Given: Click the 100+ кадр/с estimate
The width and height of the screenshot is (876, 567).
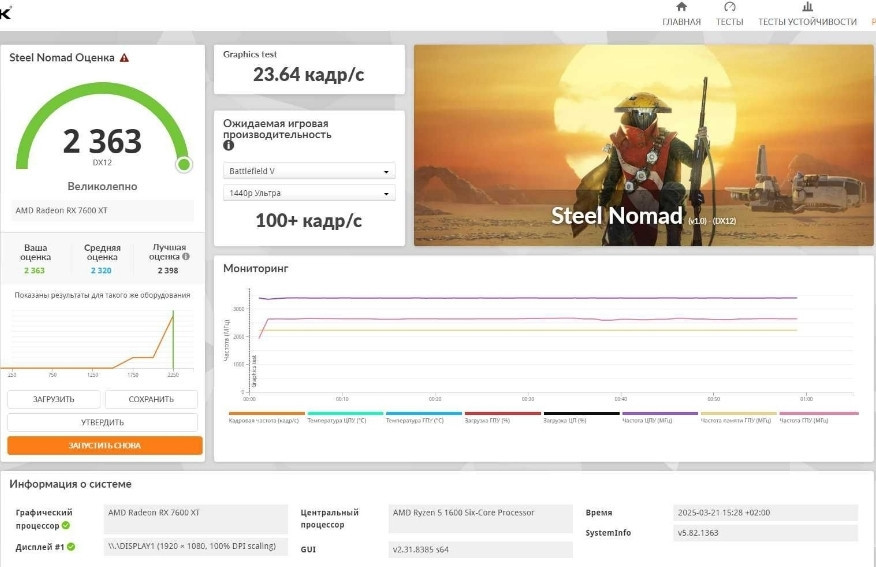Looking at the screenshot, I should pyautogui.click(x=309, y=221).
